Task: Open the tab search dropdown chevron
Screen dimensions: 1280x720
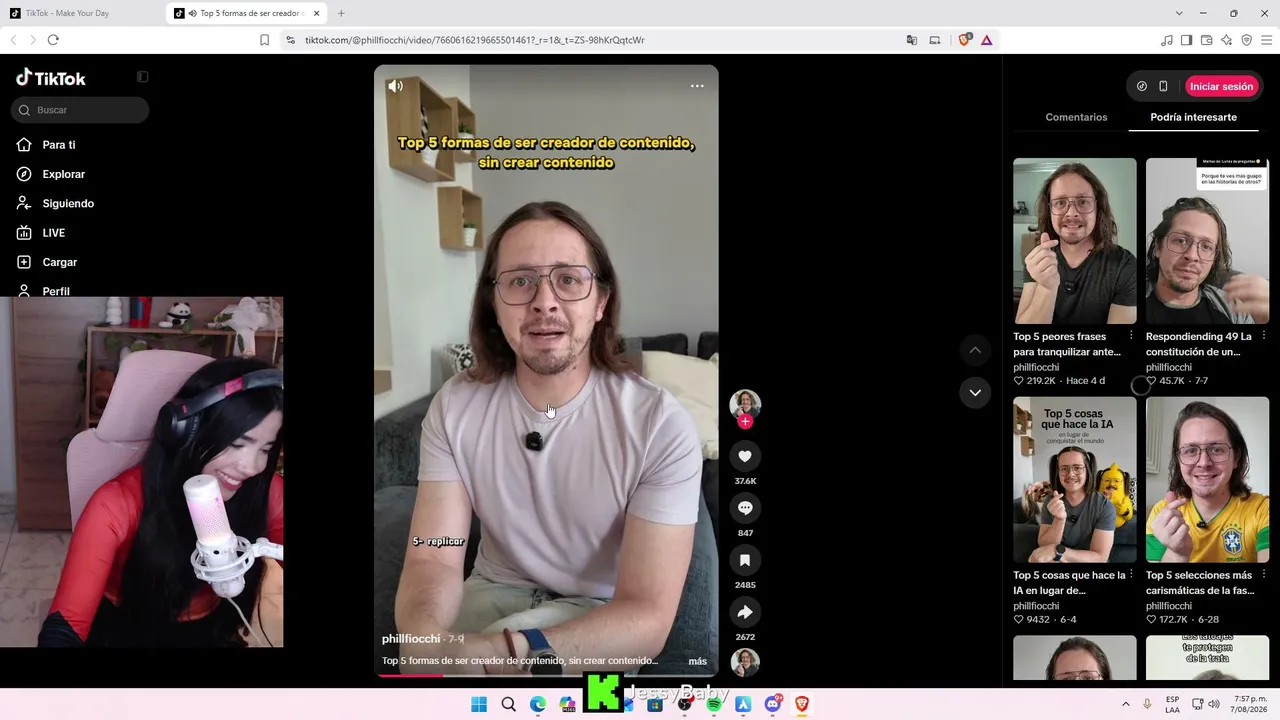Action: point(1179,13)
